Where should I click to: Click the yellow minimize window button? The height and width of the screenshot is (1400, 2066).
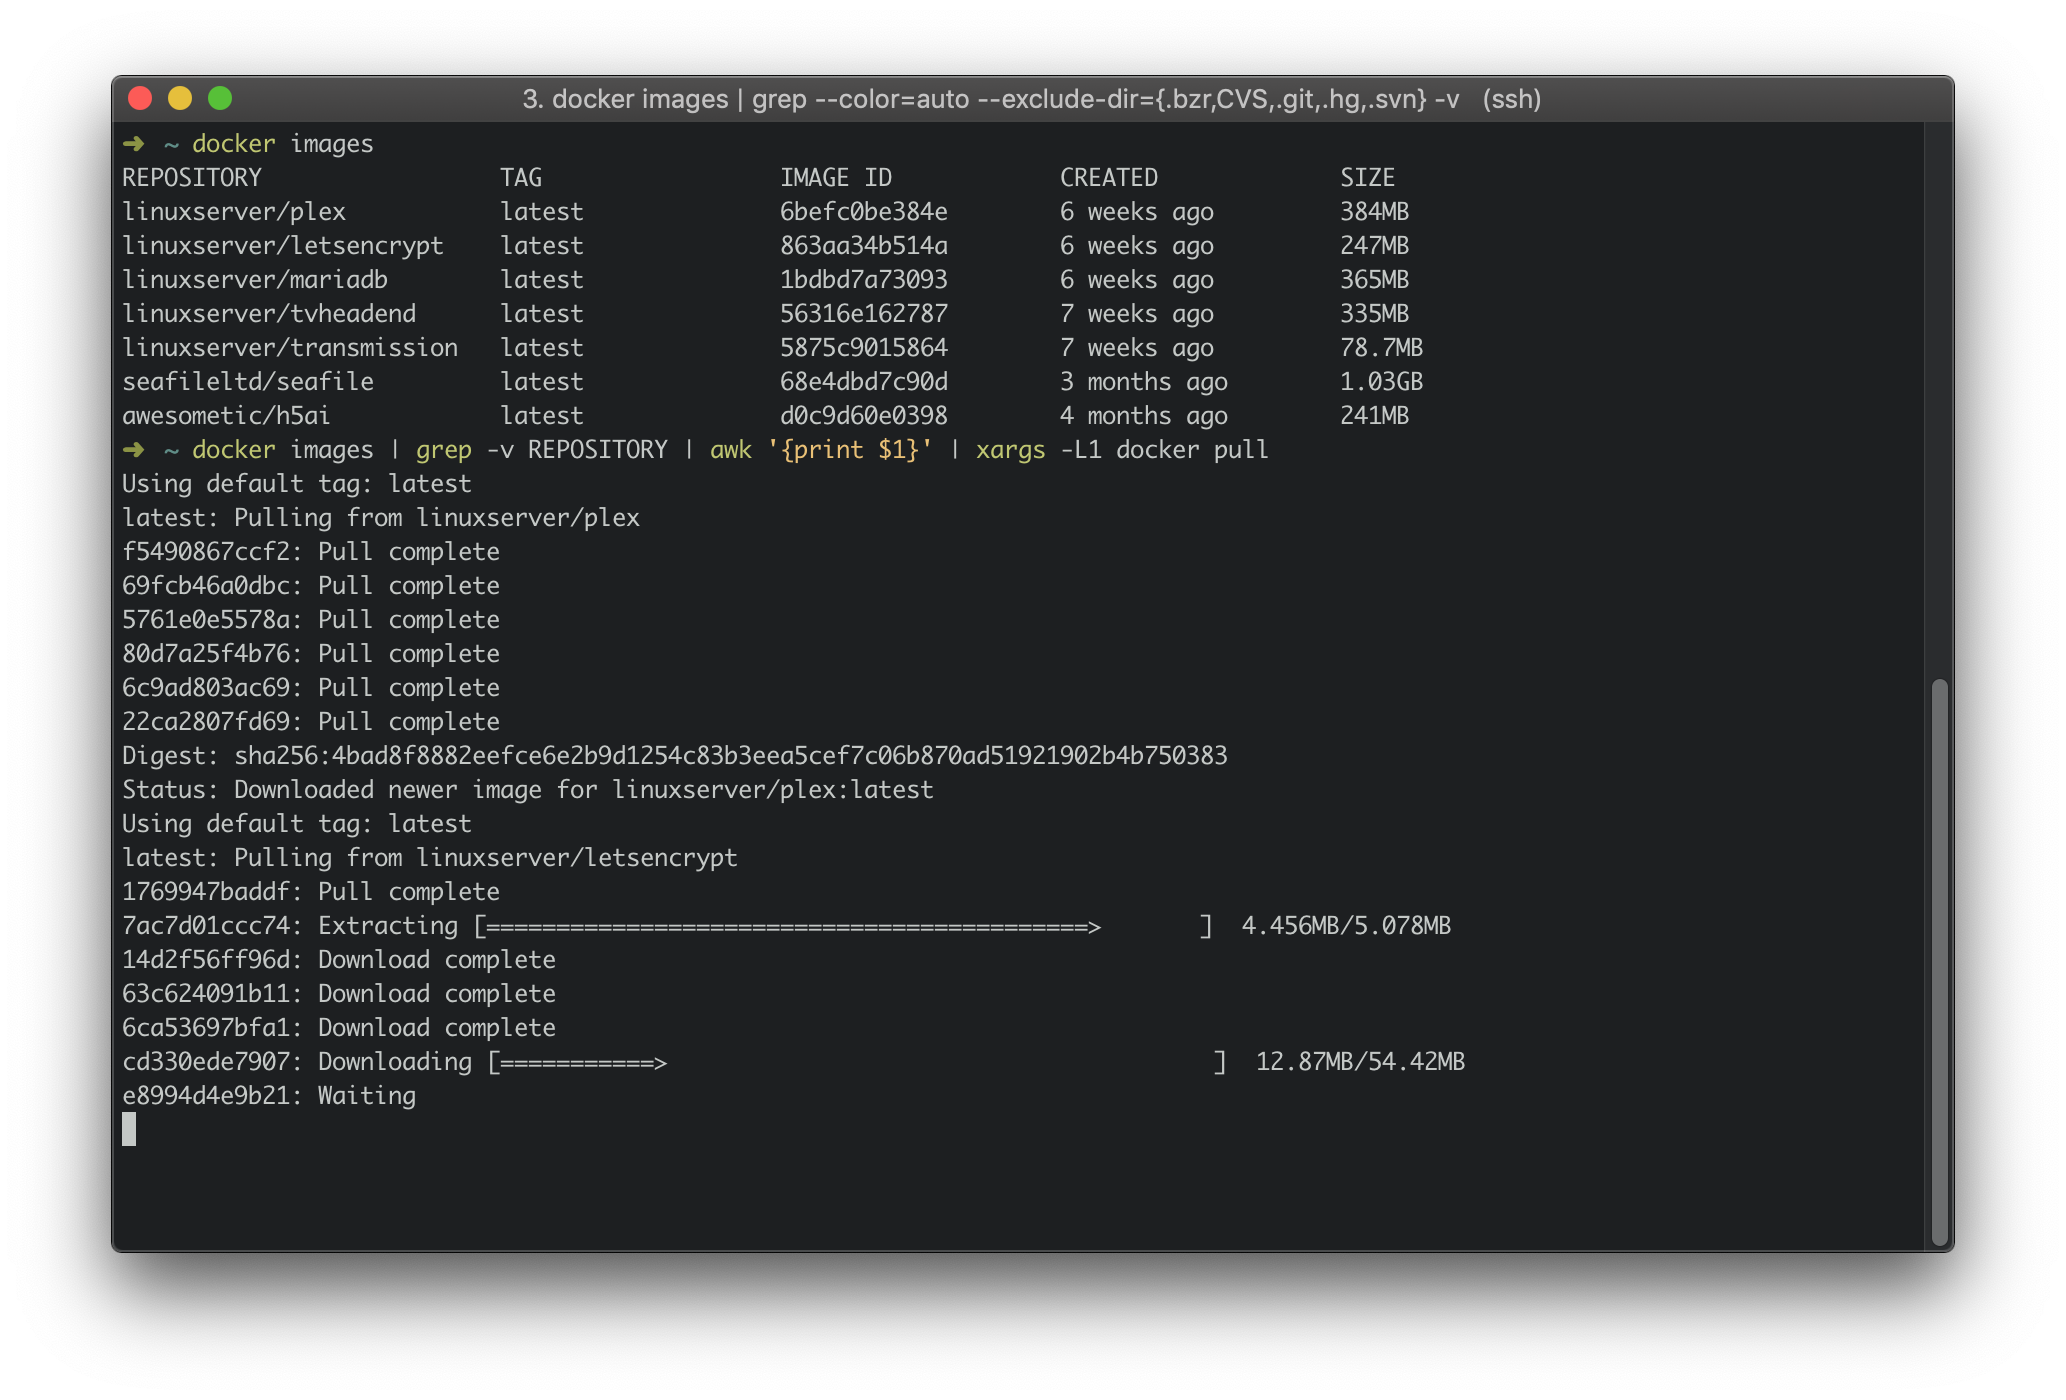(x=180, y=98)
